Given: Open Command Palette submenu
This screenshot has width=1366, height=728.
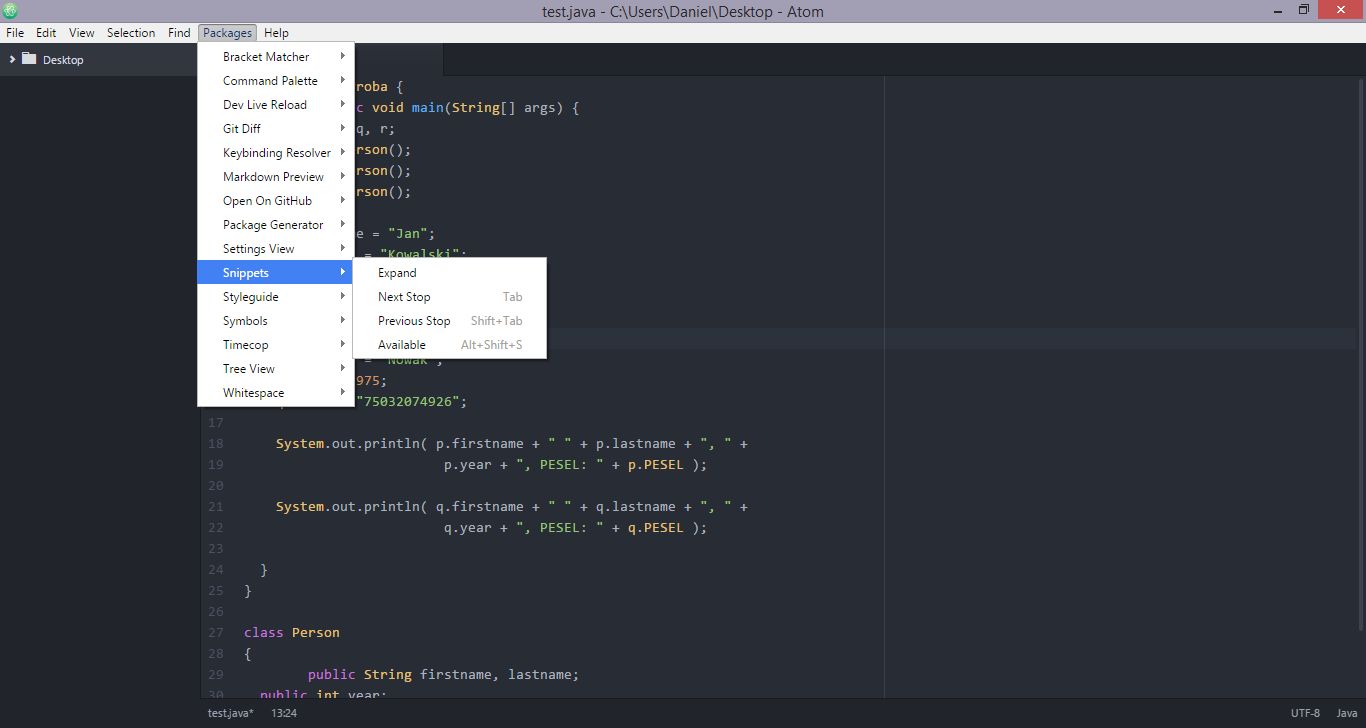Looking at the screenshot, I should click(x=276, y=81).
